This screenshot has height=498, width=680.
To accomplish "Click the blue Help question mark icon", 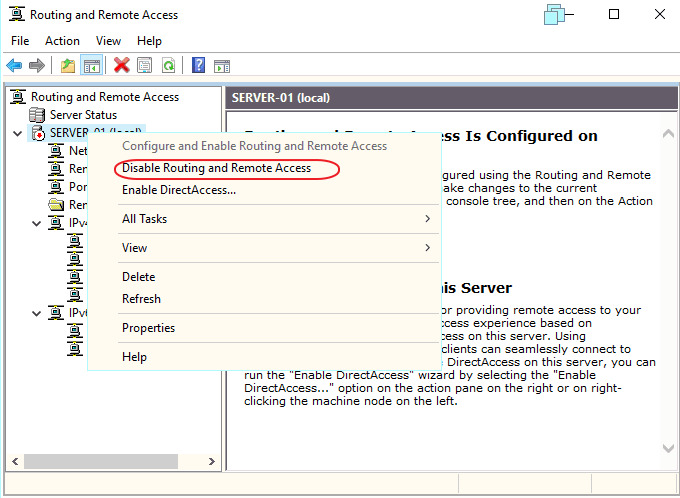I will (198, 65).
